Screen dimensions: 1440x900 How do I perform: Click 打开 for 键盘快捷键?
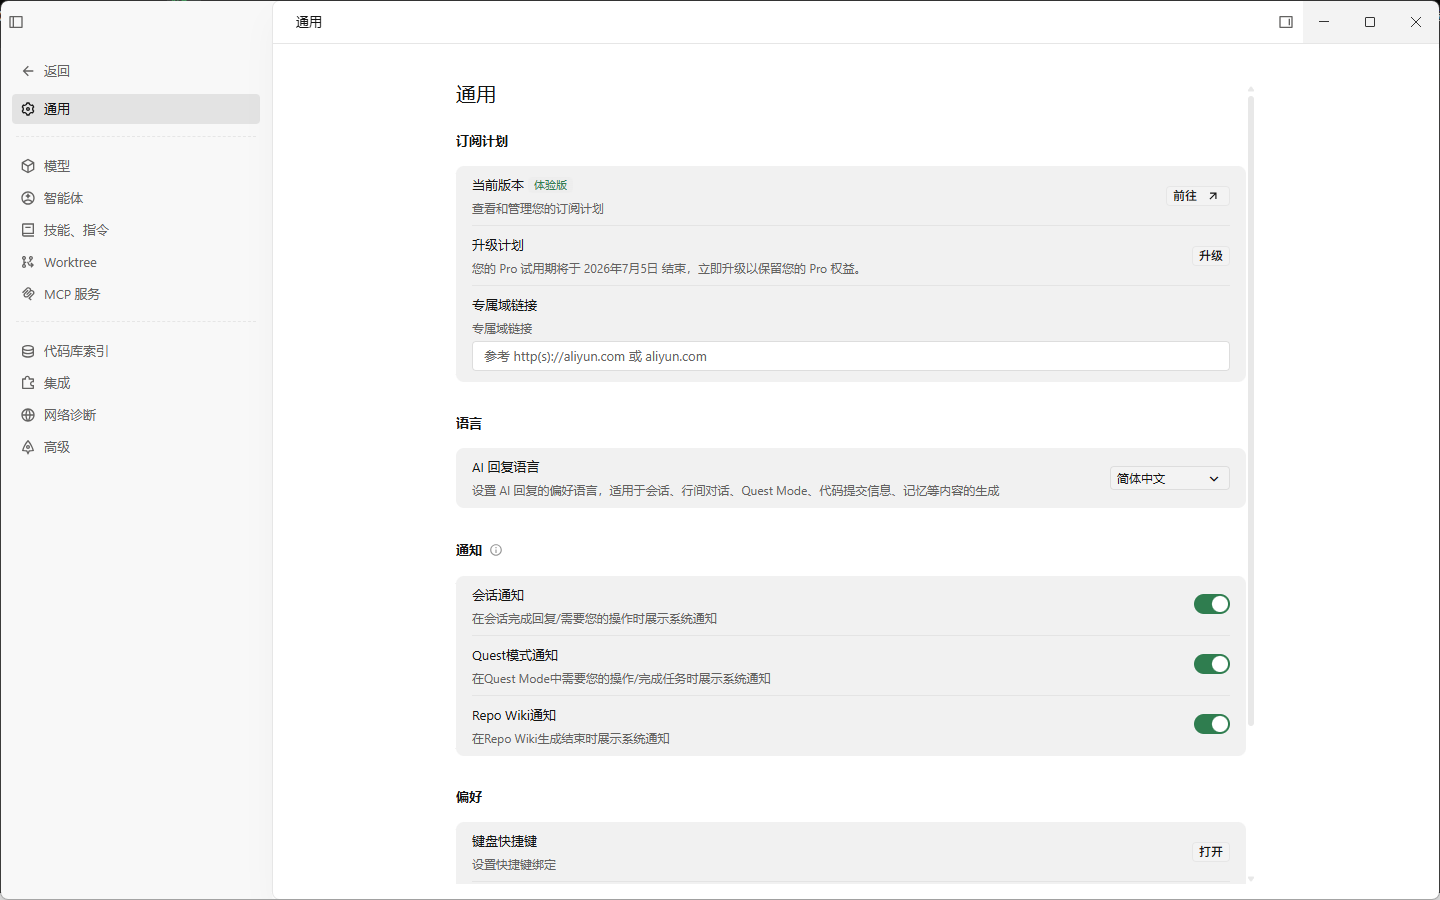click(1211, 852)
